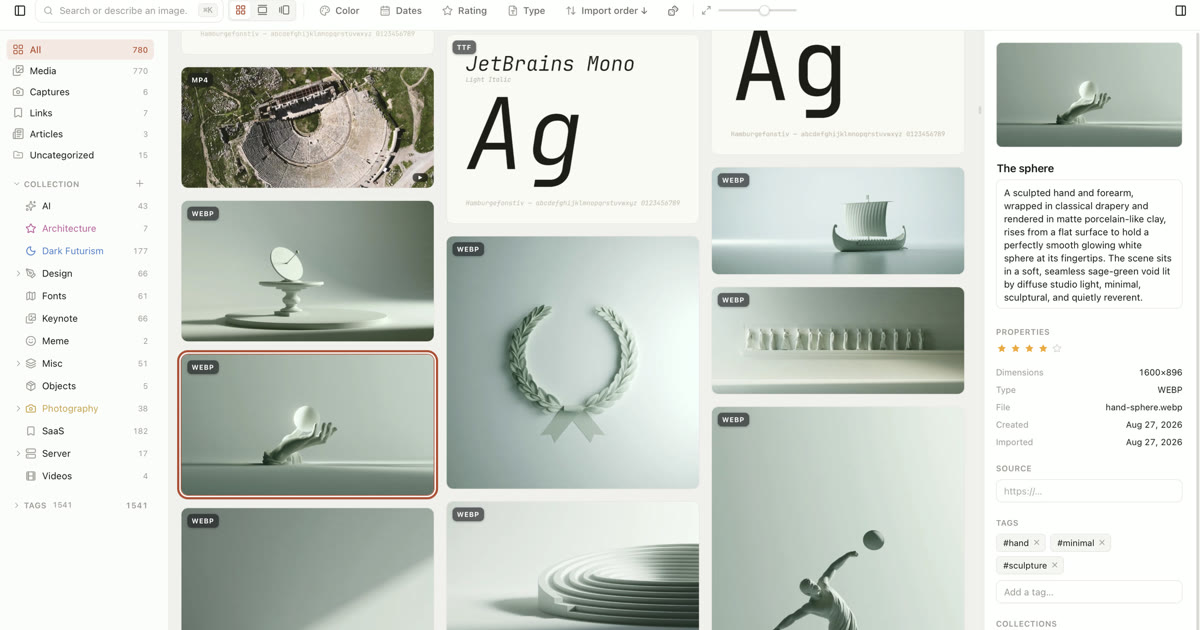The width and height of the screenshot is (1200, 630).
Task: Change the Import order sorting
Action: (x=607, y=11)
